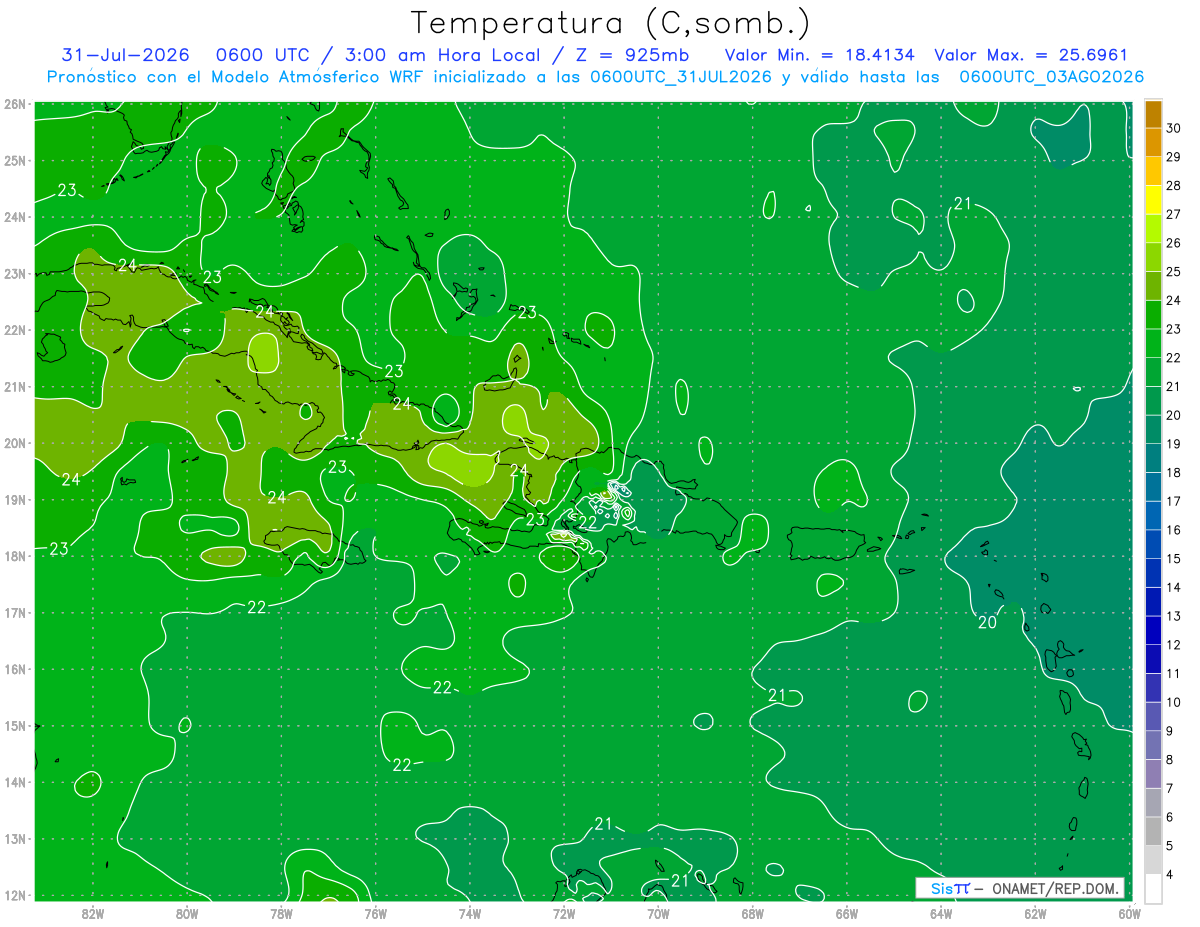Click the white swatch below 4 on color bar
This screenshot has width=1200, height=927.
click(1153, 888)
